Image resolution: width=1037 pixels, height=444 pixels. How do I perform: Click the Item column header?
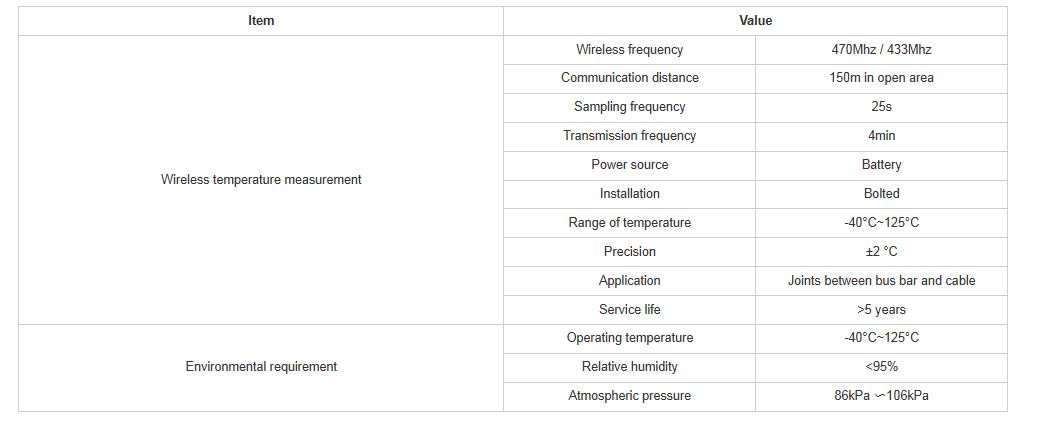pyautogui.click(x=261, y=21)
